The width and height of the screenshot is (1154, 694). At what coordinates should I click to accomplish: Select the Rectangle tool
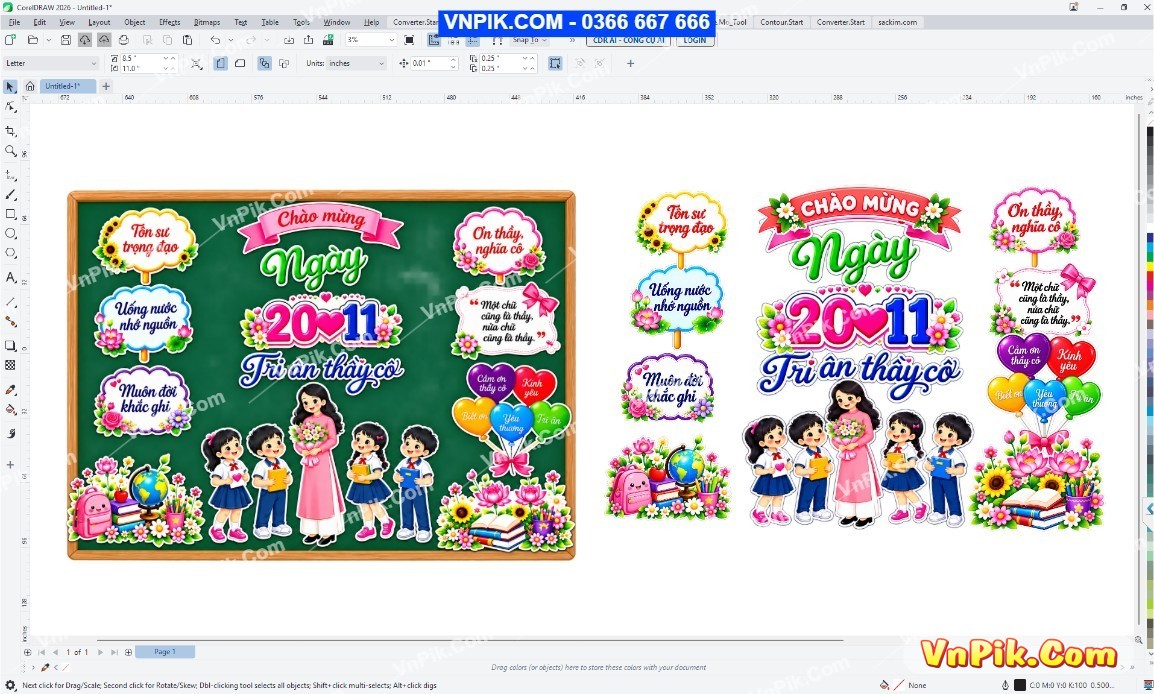[x=10, y=214]
